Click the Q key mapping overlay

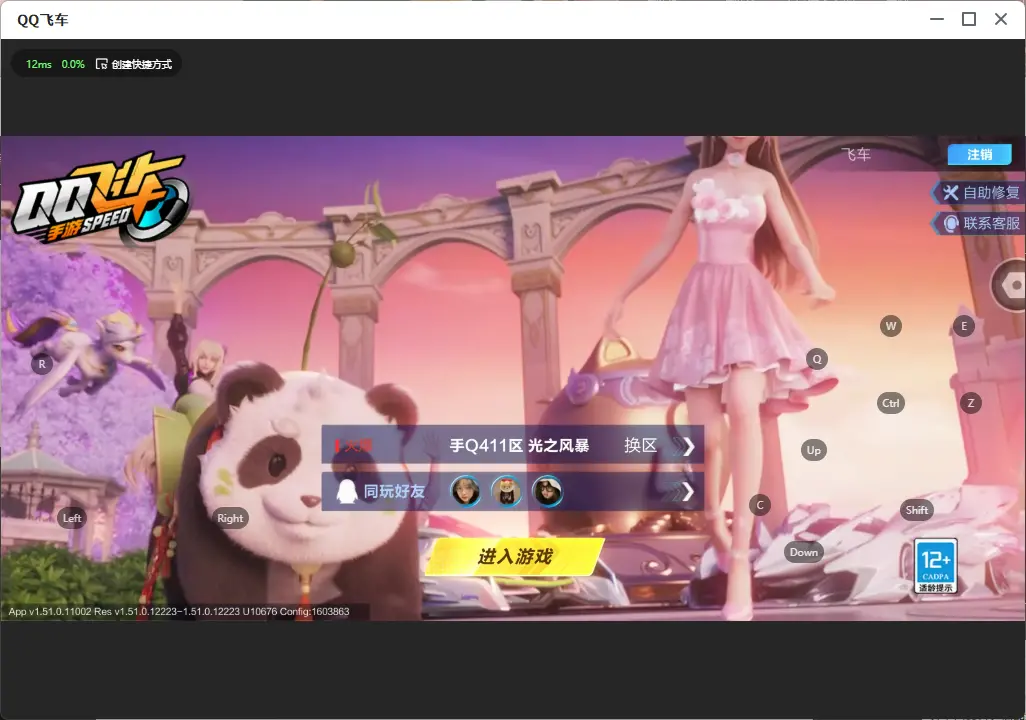coord(817,359)
